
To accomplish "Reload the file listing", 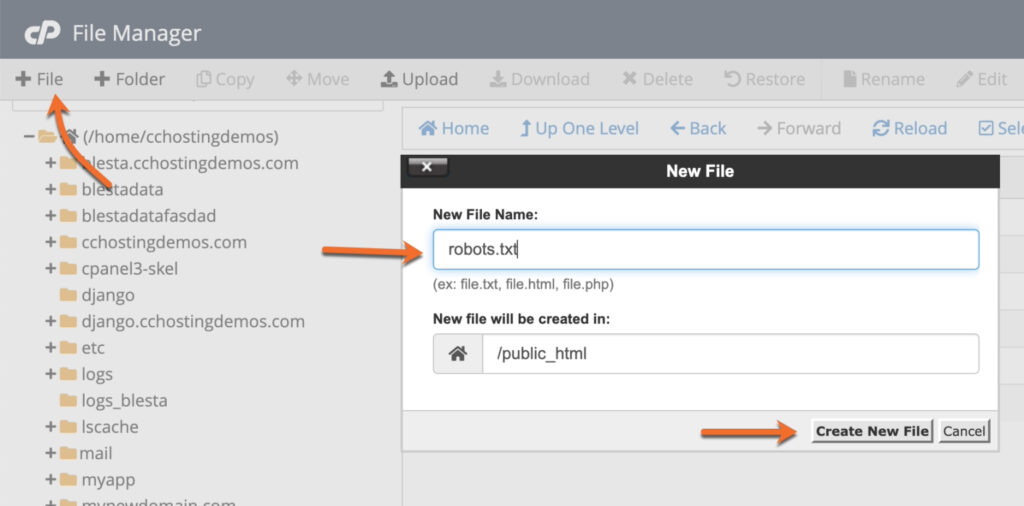I will [909, 129].
